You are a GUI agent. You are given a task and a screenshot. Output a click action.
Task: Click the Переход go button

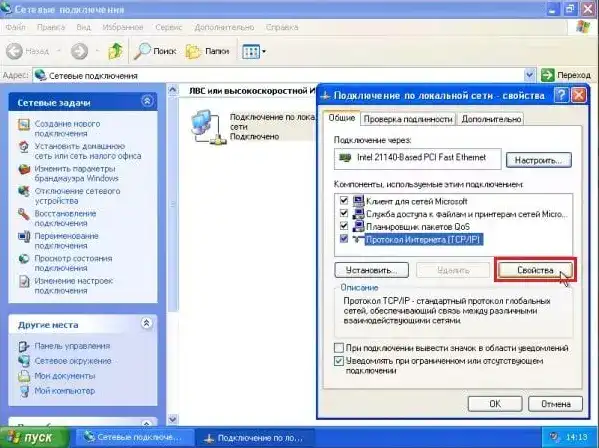point(566,75)
